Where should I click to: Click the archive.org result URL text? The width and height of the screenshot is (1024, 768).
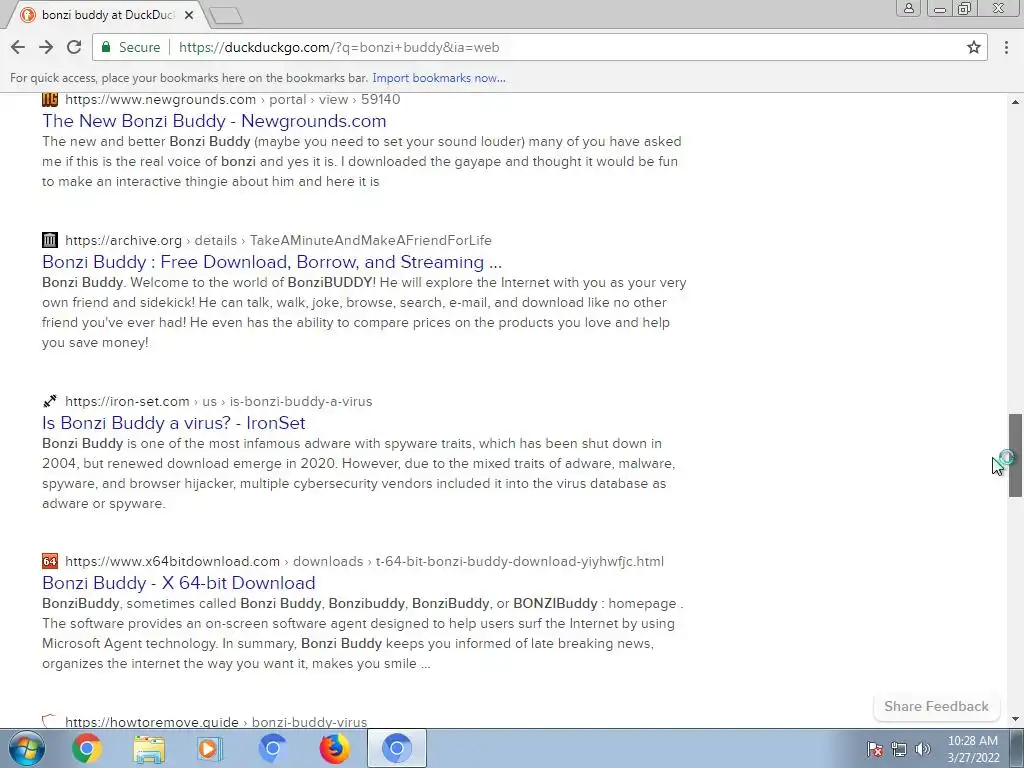(x=278, y=240)
